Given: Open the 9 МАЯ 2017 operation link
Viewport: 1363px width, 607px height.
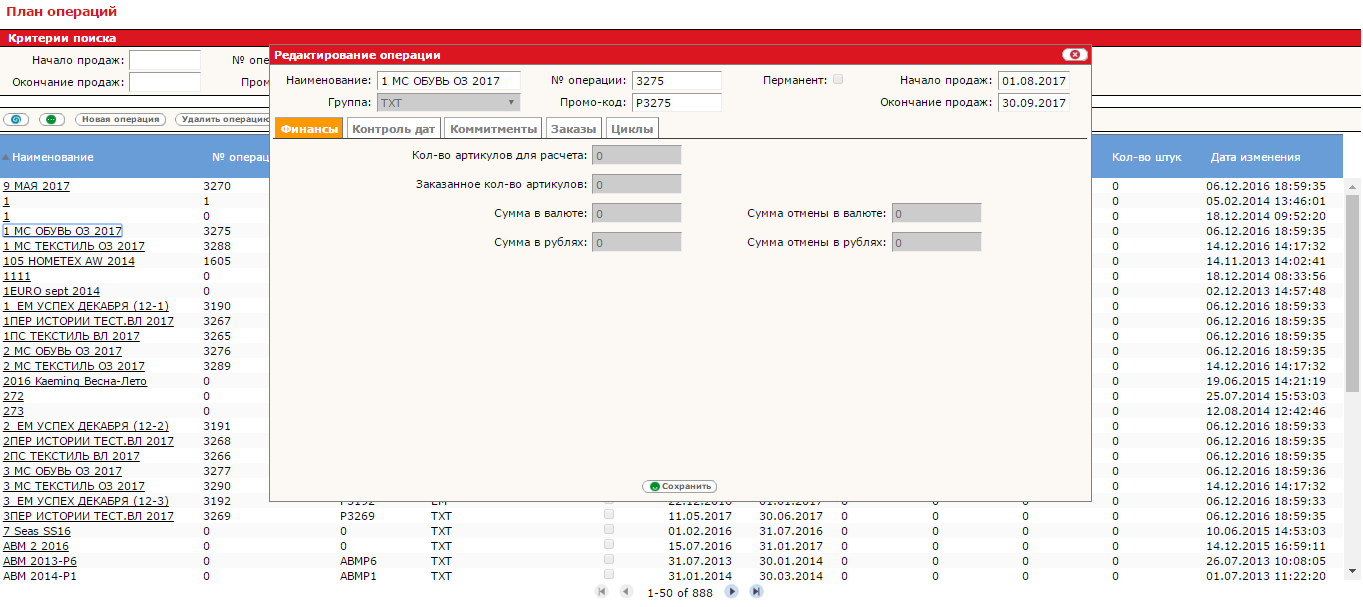Looking at the screenshot, I should [x=36, y=186].
